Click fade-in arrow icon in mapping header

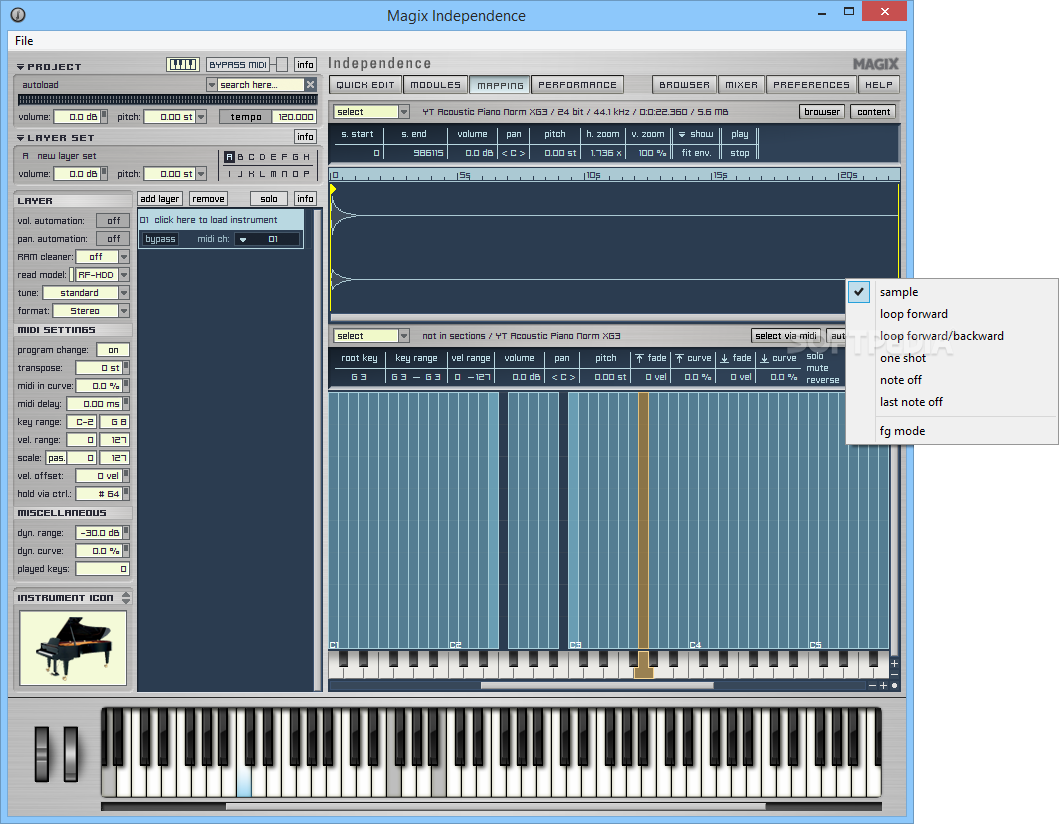click(x=639, y=359)
